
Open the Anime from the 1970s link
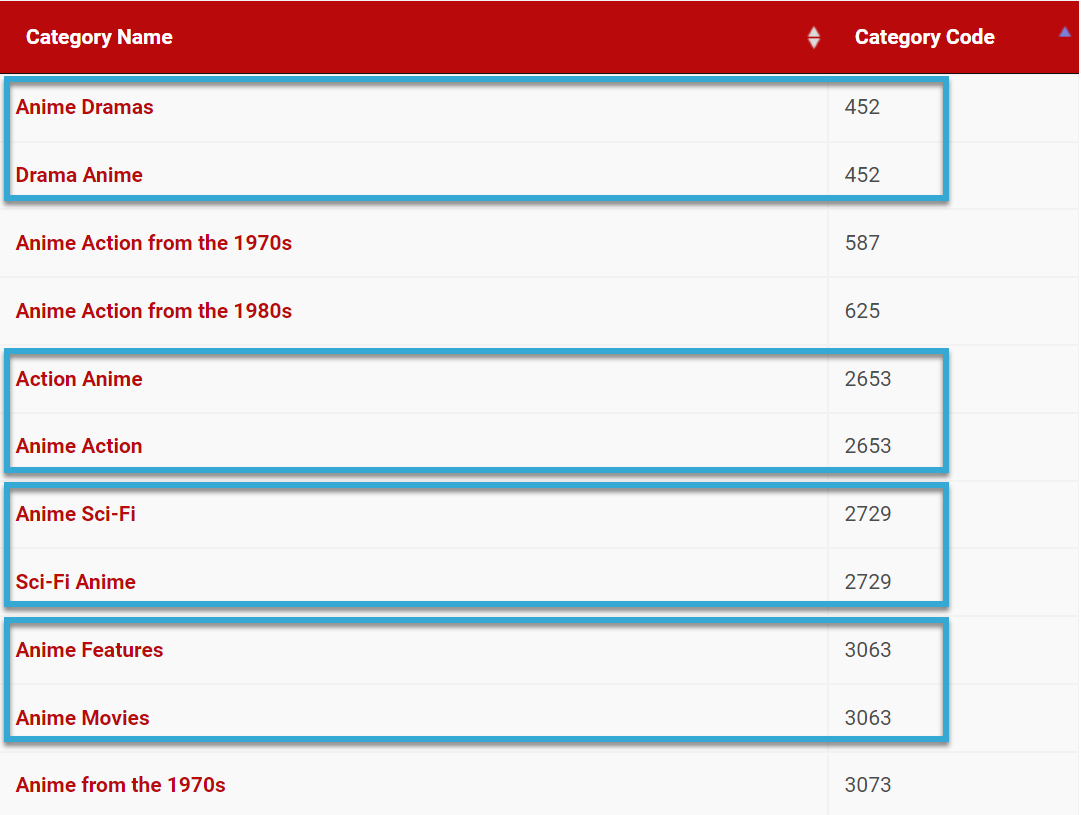point(121,785)
